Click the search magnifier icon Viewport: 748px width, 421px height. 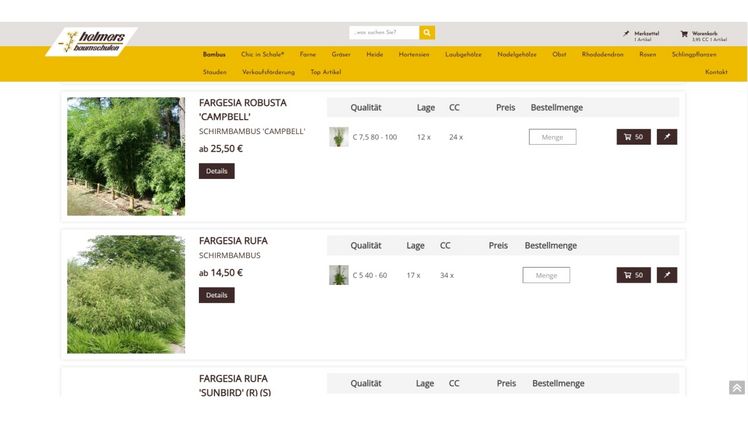[x=427, y=32]
